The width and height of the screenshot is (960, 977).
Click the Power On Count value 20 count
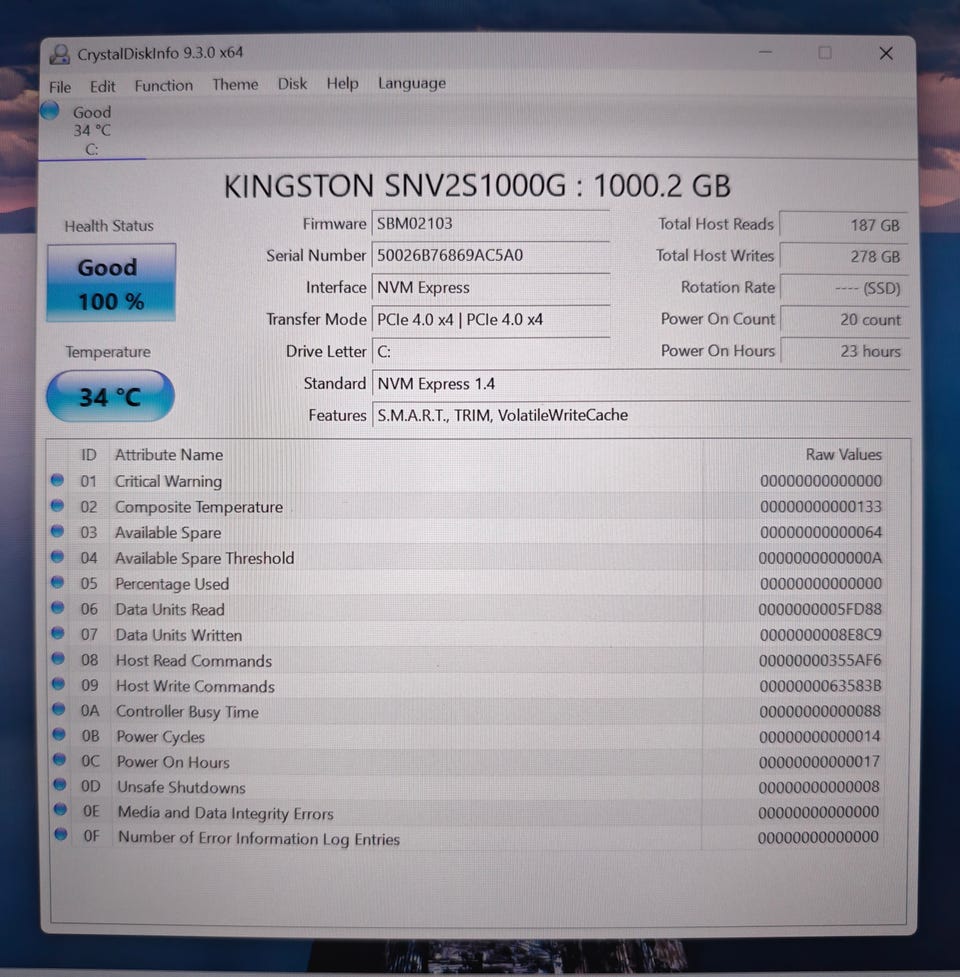(x=844, y=320)
